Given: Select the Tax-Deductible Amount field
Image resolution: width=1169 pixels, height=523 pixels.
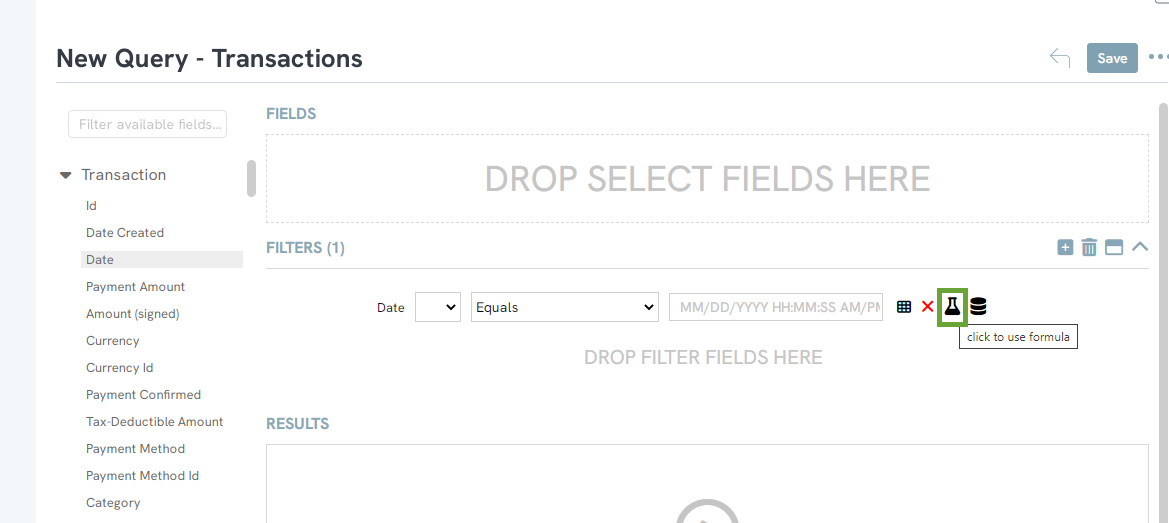Looking at the screenshot, I should point(154,422).
